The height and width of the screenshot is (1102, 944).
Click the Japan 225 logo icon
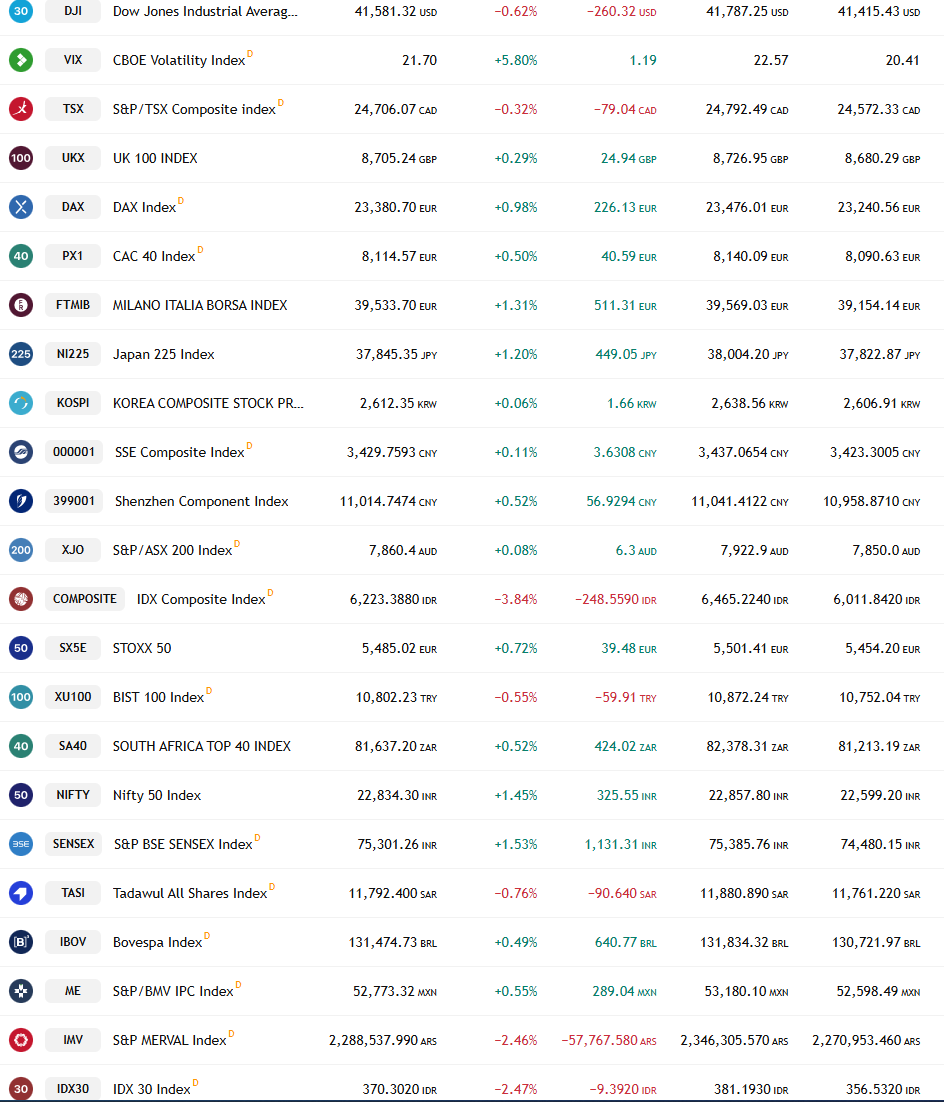[x=21, y=354]
